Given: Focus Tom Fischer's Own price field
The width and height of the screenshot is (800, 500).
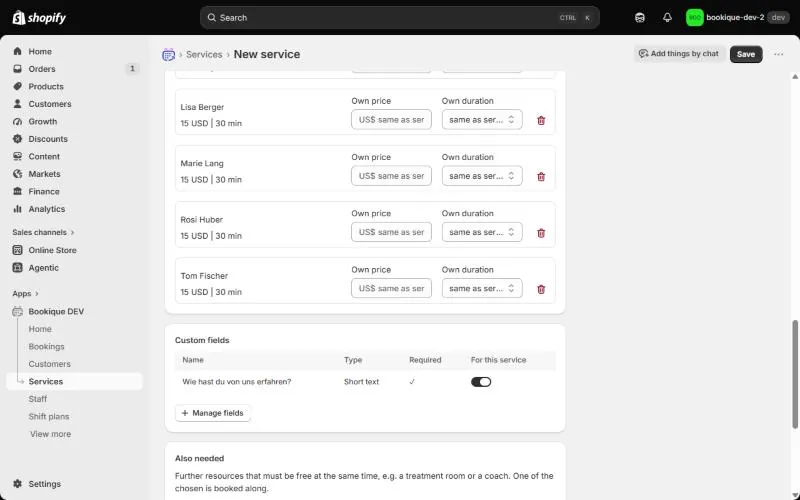Looking at the screenshot, I should point(391,288).
